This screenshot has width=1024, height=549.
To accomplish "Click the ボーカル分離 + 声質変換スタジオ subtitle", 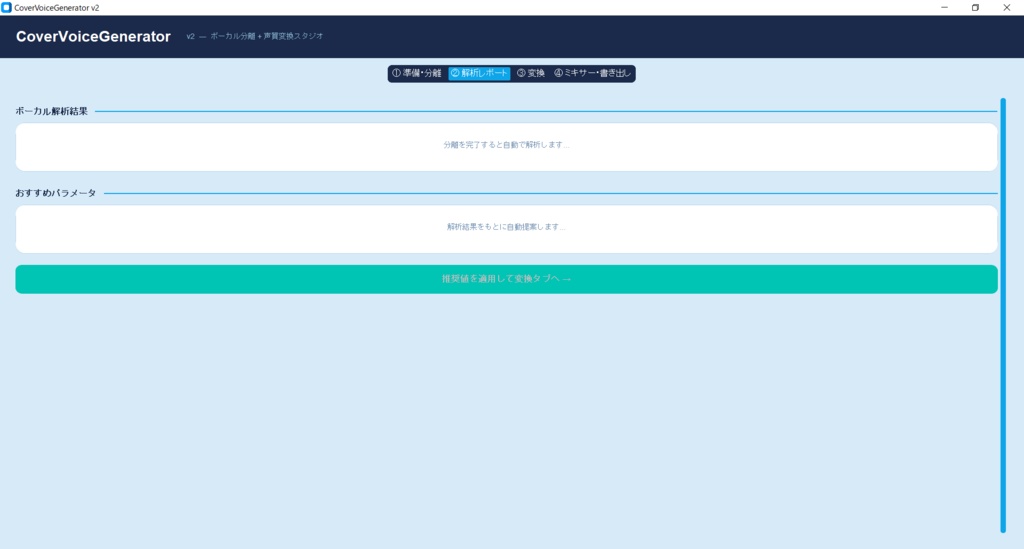I will coord(266,37).
